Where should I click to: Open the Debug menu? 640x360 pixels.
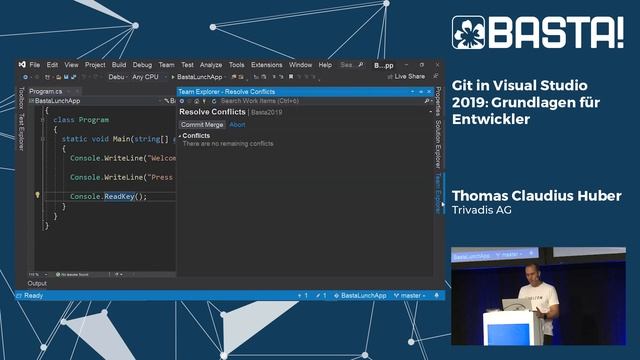(x=142, y=65)
